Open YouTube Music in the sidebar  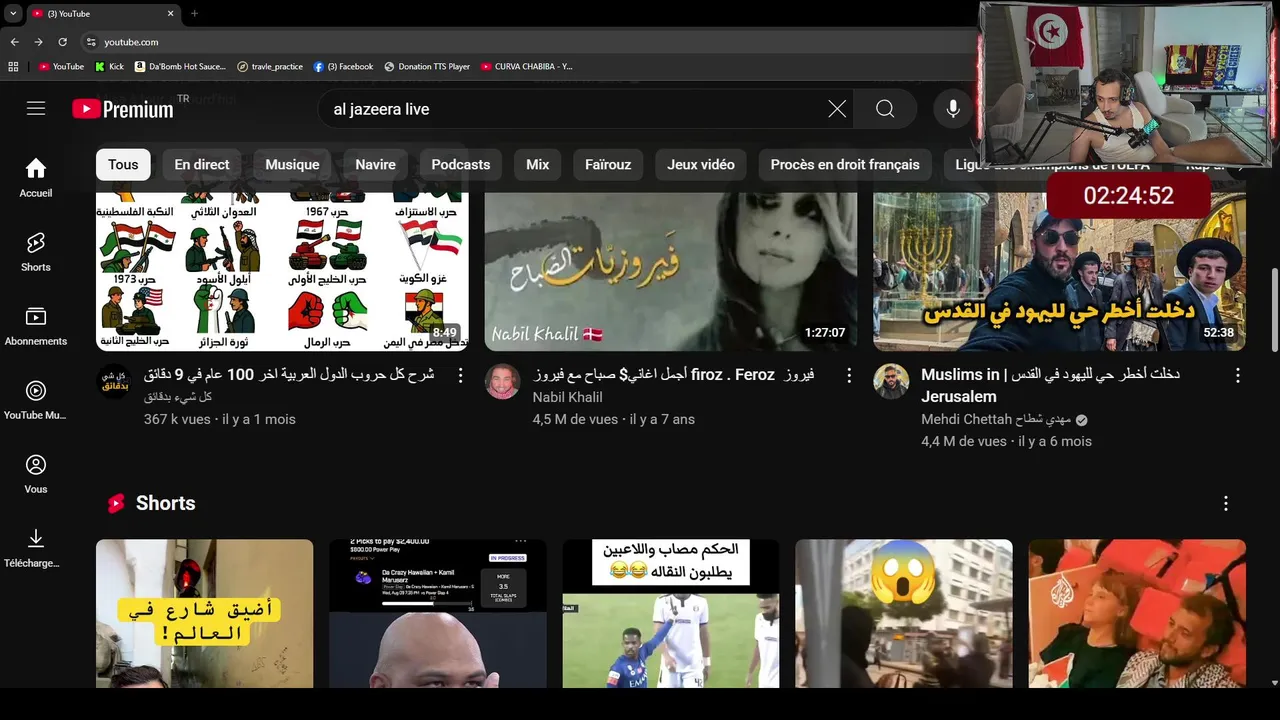pyautogui.click(x=36, y=400)
